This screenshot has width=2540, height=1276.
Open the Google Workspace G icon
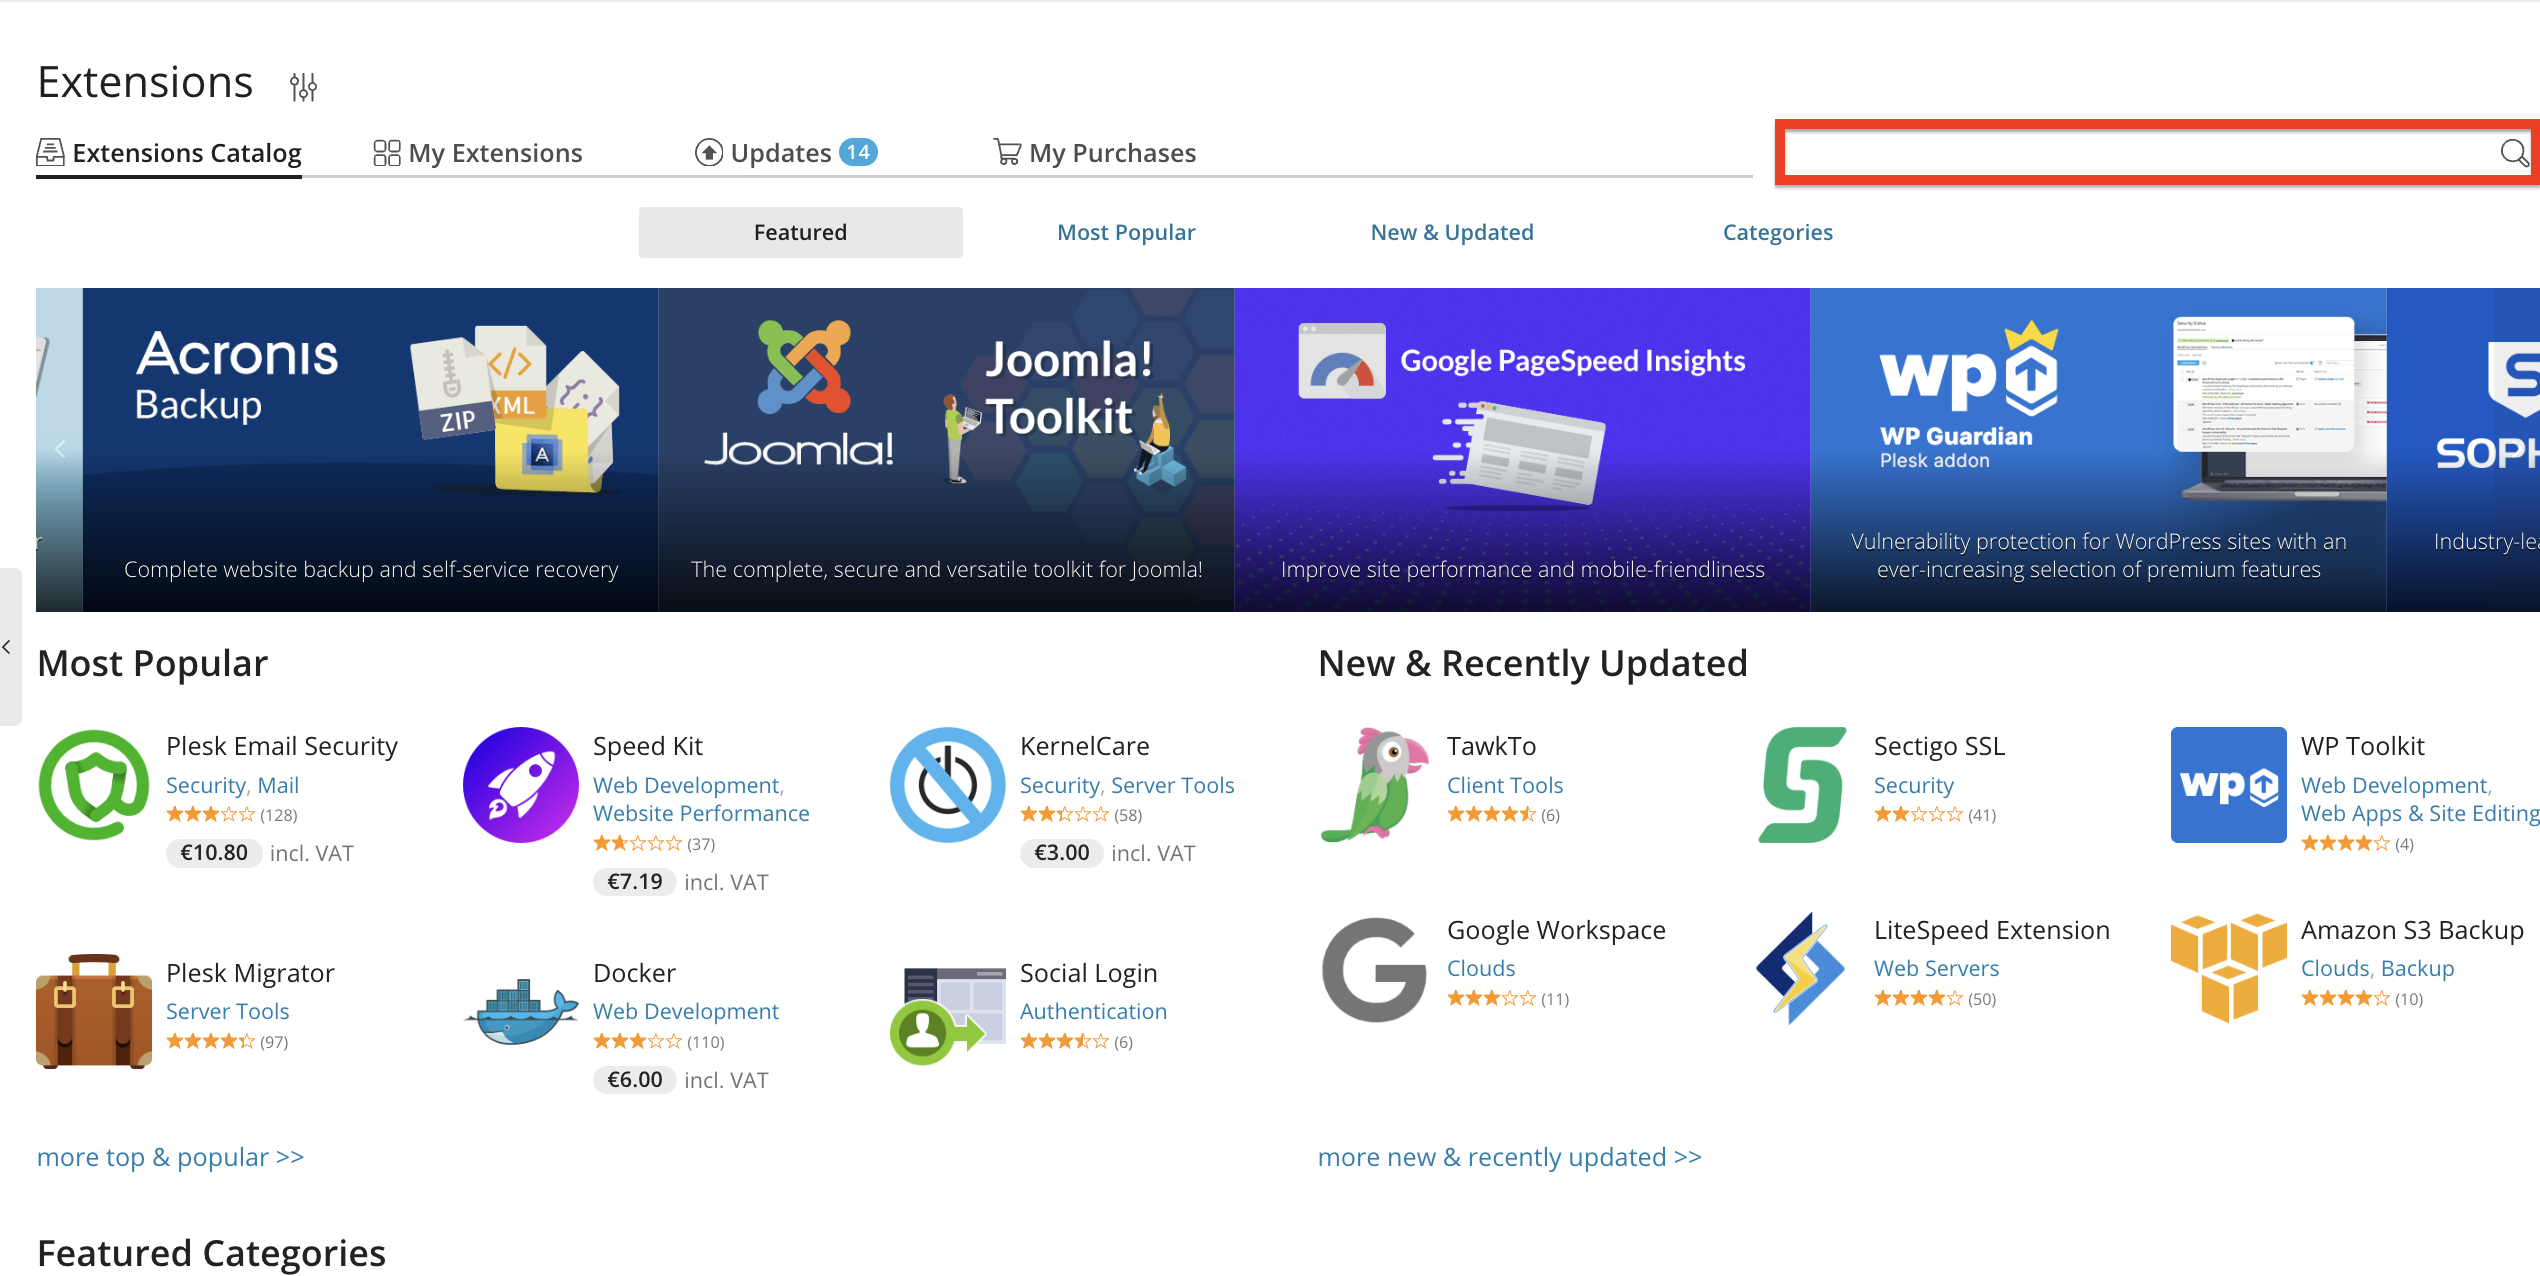[1375, 969]
